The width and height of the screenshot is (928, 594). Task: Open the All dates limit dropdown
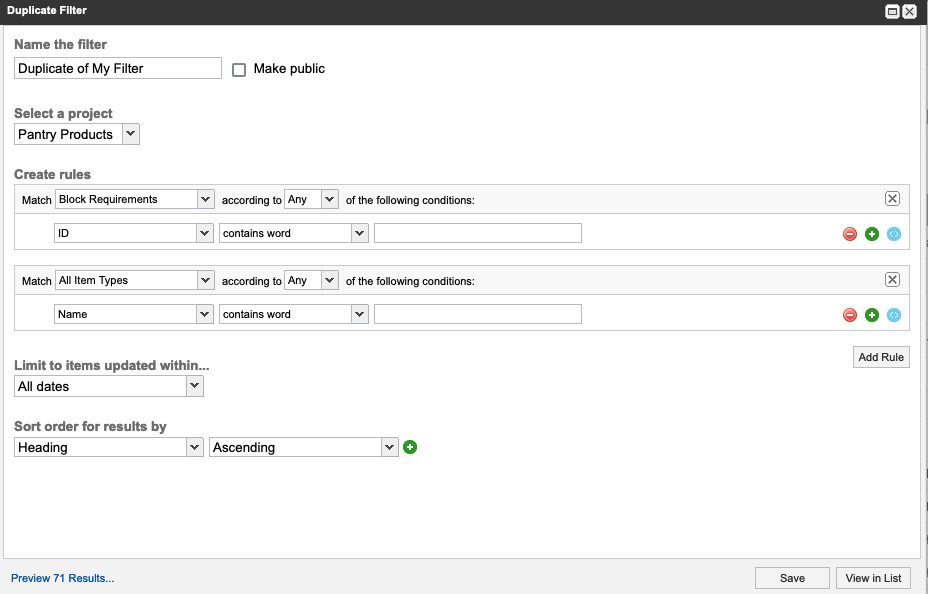click(109, 386)
